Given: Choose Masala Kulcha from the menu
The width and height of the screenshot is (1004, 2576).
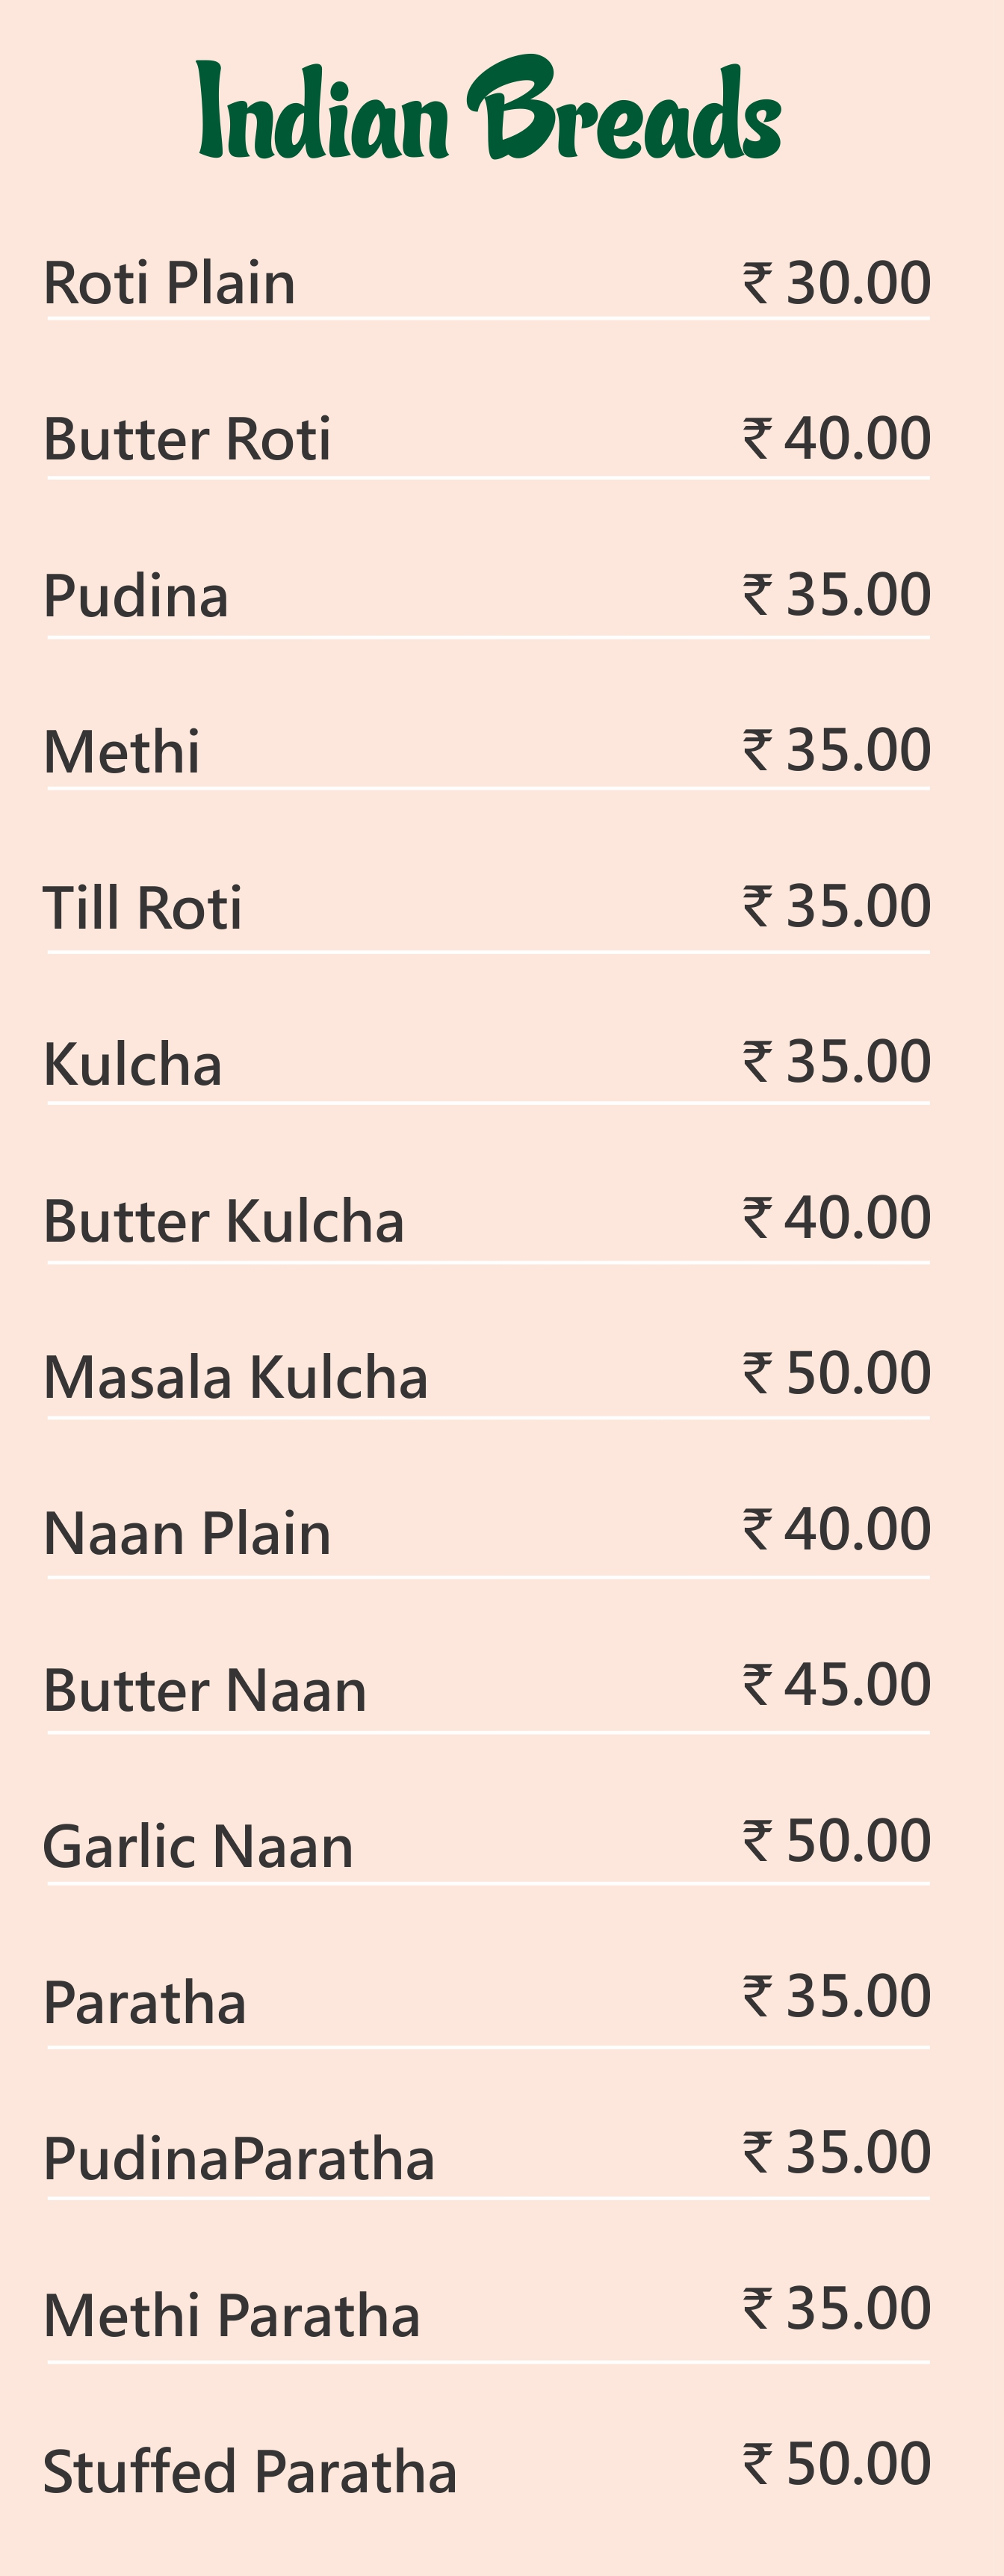Looking at the screenshot, I should pos(236,1377).
